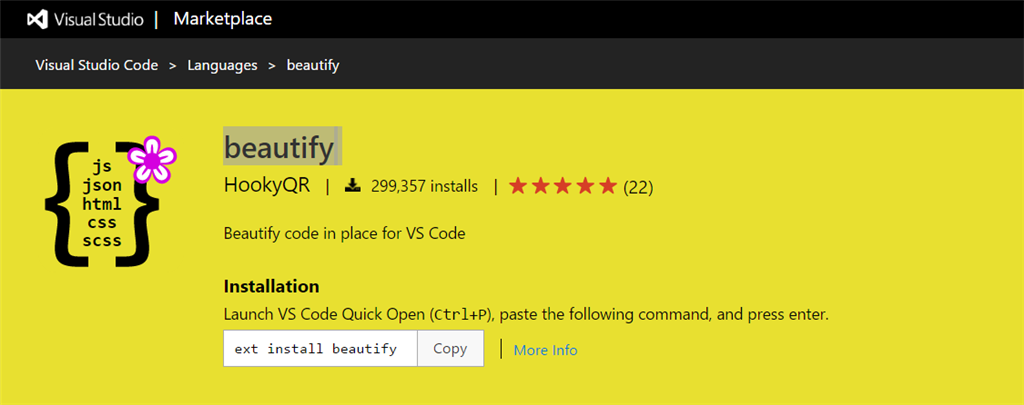The width and height of the screenshot is (1024, 405).
Task: Click the Launch VS Code Quick Open instruction
Action: click(526, 315)
